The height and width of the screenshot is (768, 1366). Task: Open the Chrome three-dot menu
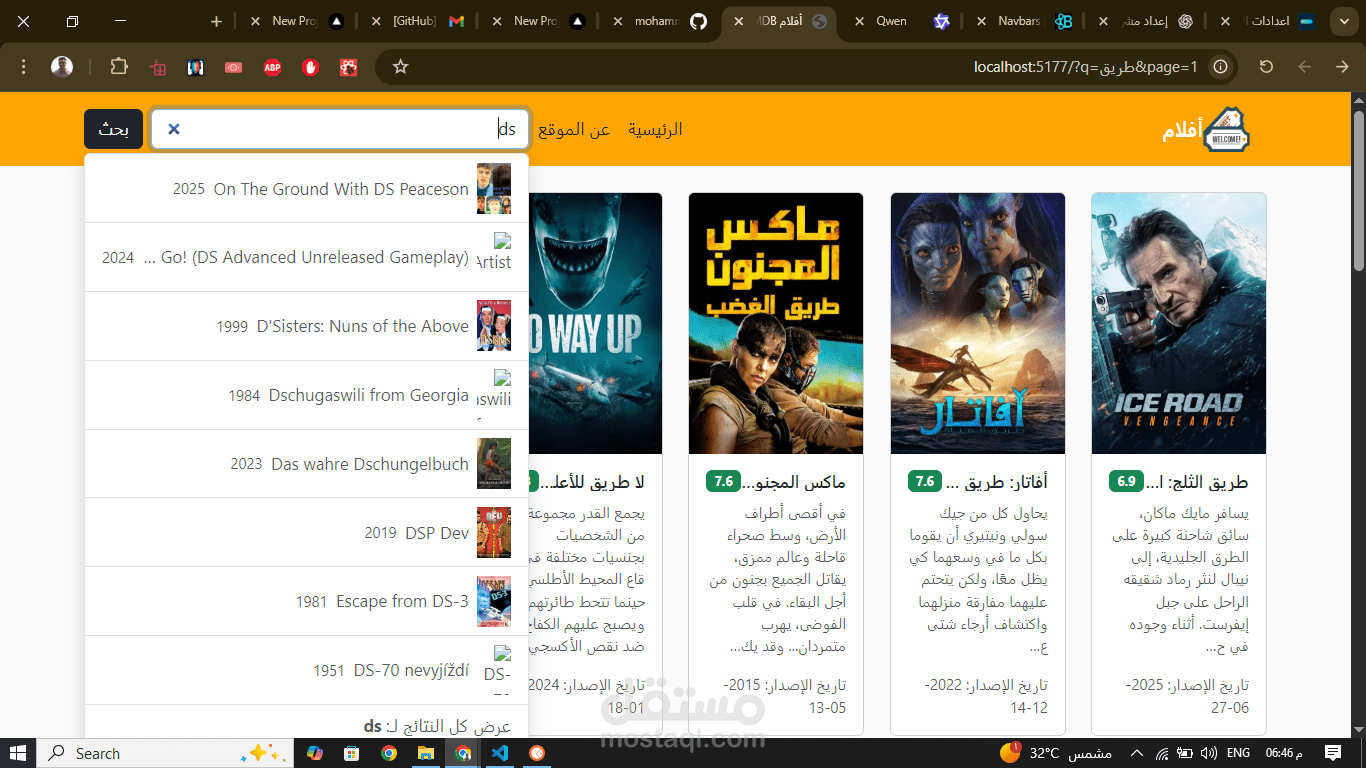24,67
